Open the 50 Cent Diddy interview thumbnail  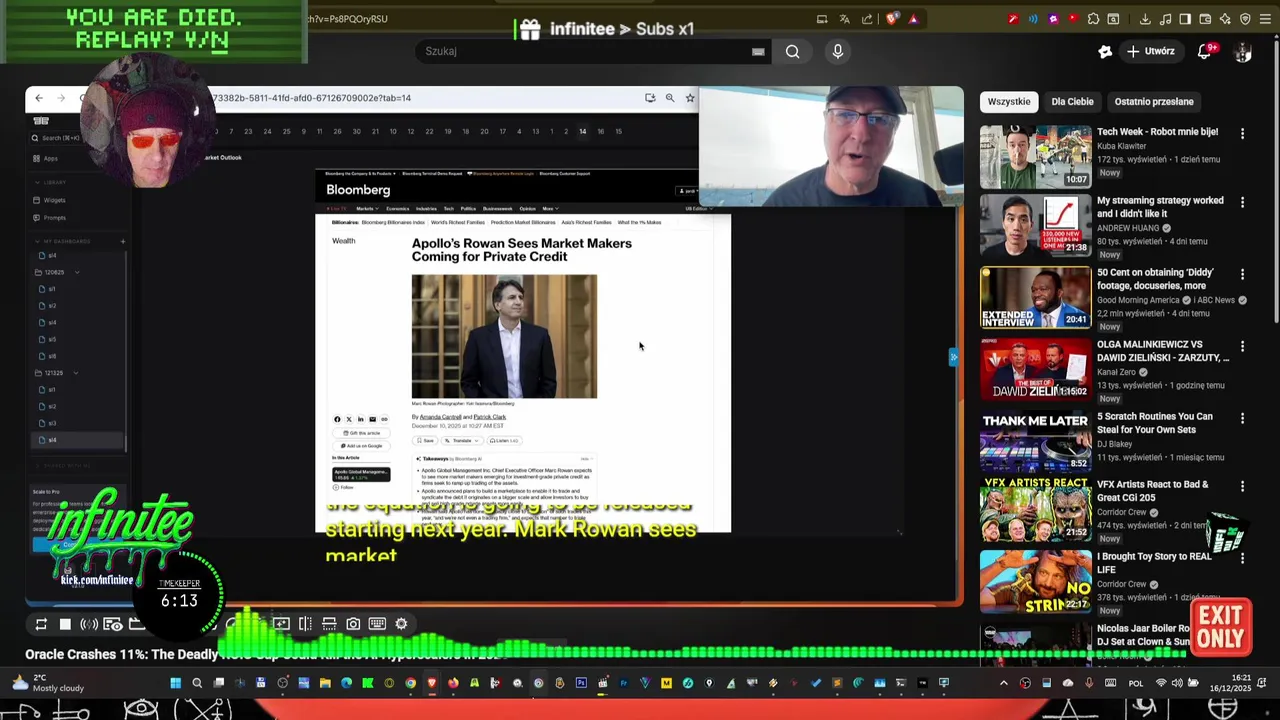[1035, 297]
